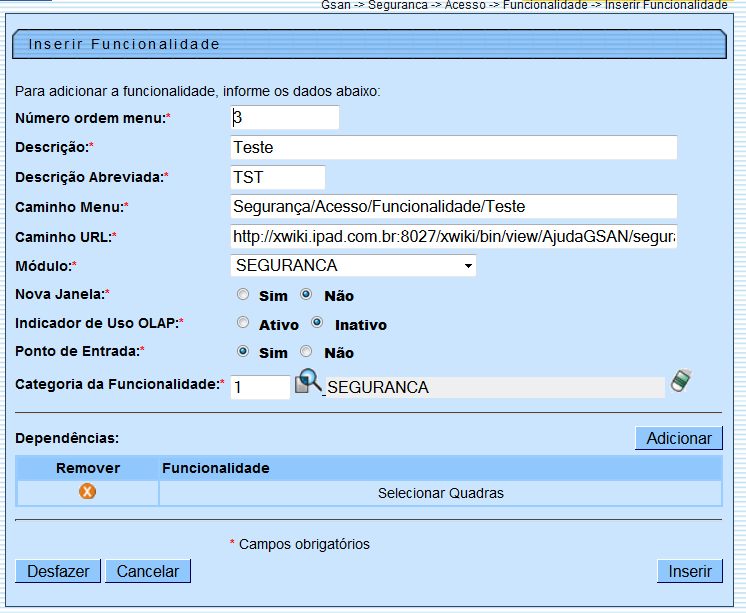Click the Caminho Menu text field

pyautogui.click(x=453, y=207)
